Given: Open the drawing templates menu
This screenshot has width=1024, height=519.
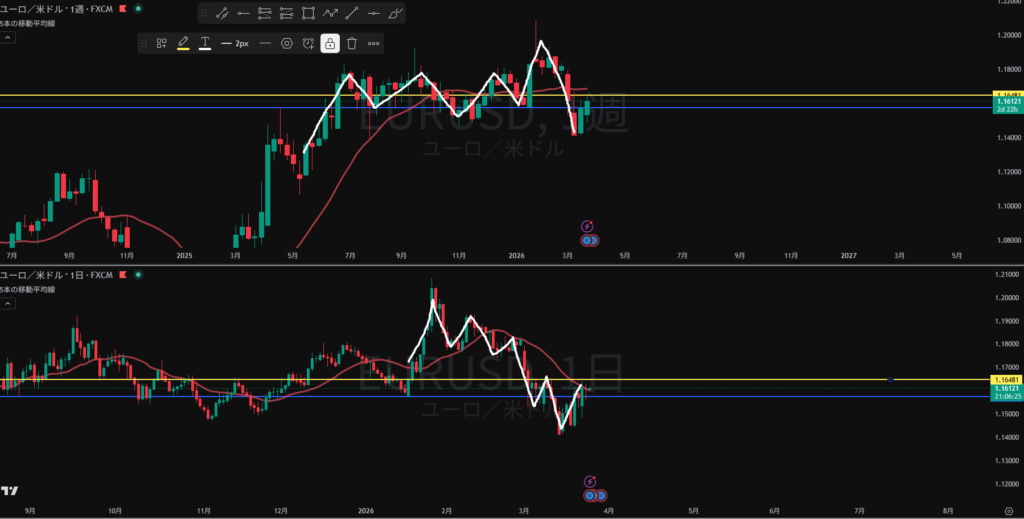Looking at the screenshot, I should pyautogui.click(x=161, y=43).
